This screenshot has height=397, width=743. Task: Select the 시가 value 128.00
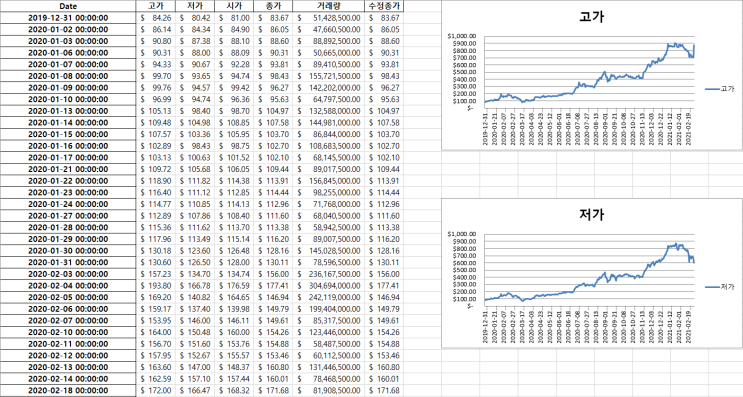(x=234, y=262)
